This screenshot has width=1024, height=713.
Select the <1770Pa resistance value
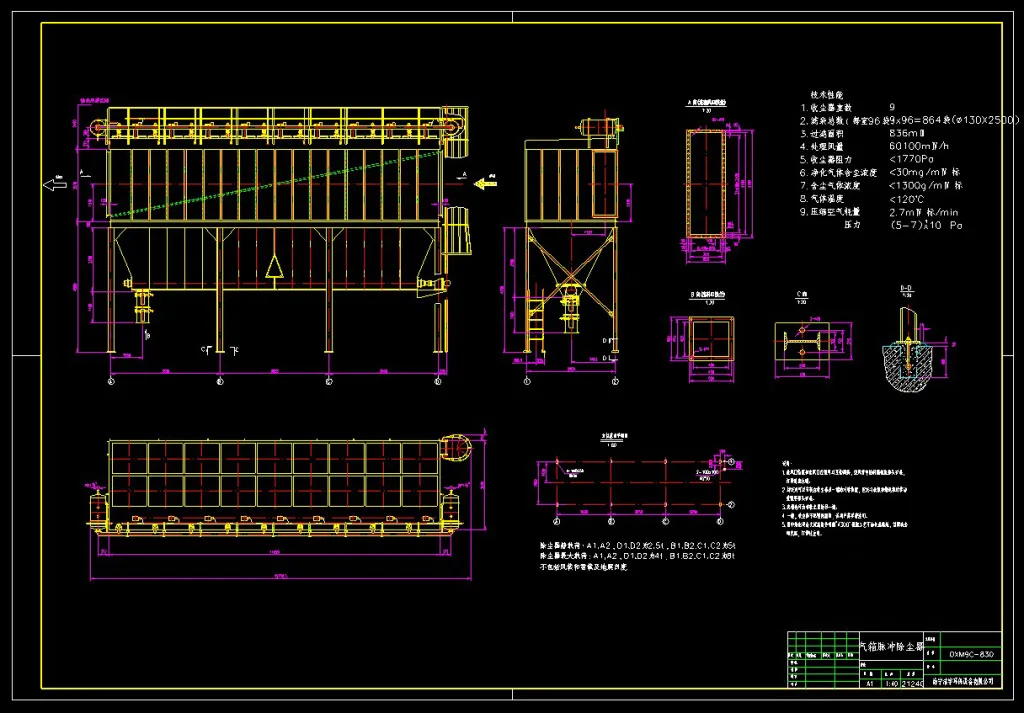[911, 159]
